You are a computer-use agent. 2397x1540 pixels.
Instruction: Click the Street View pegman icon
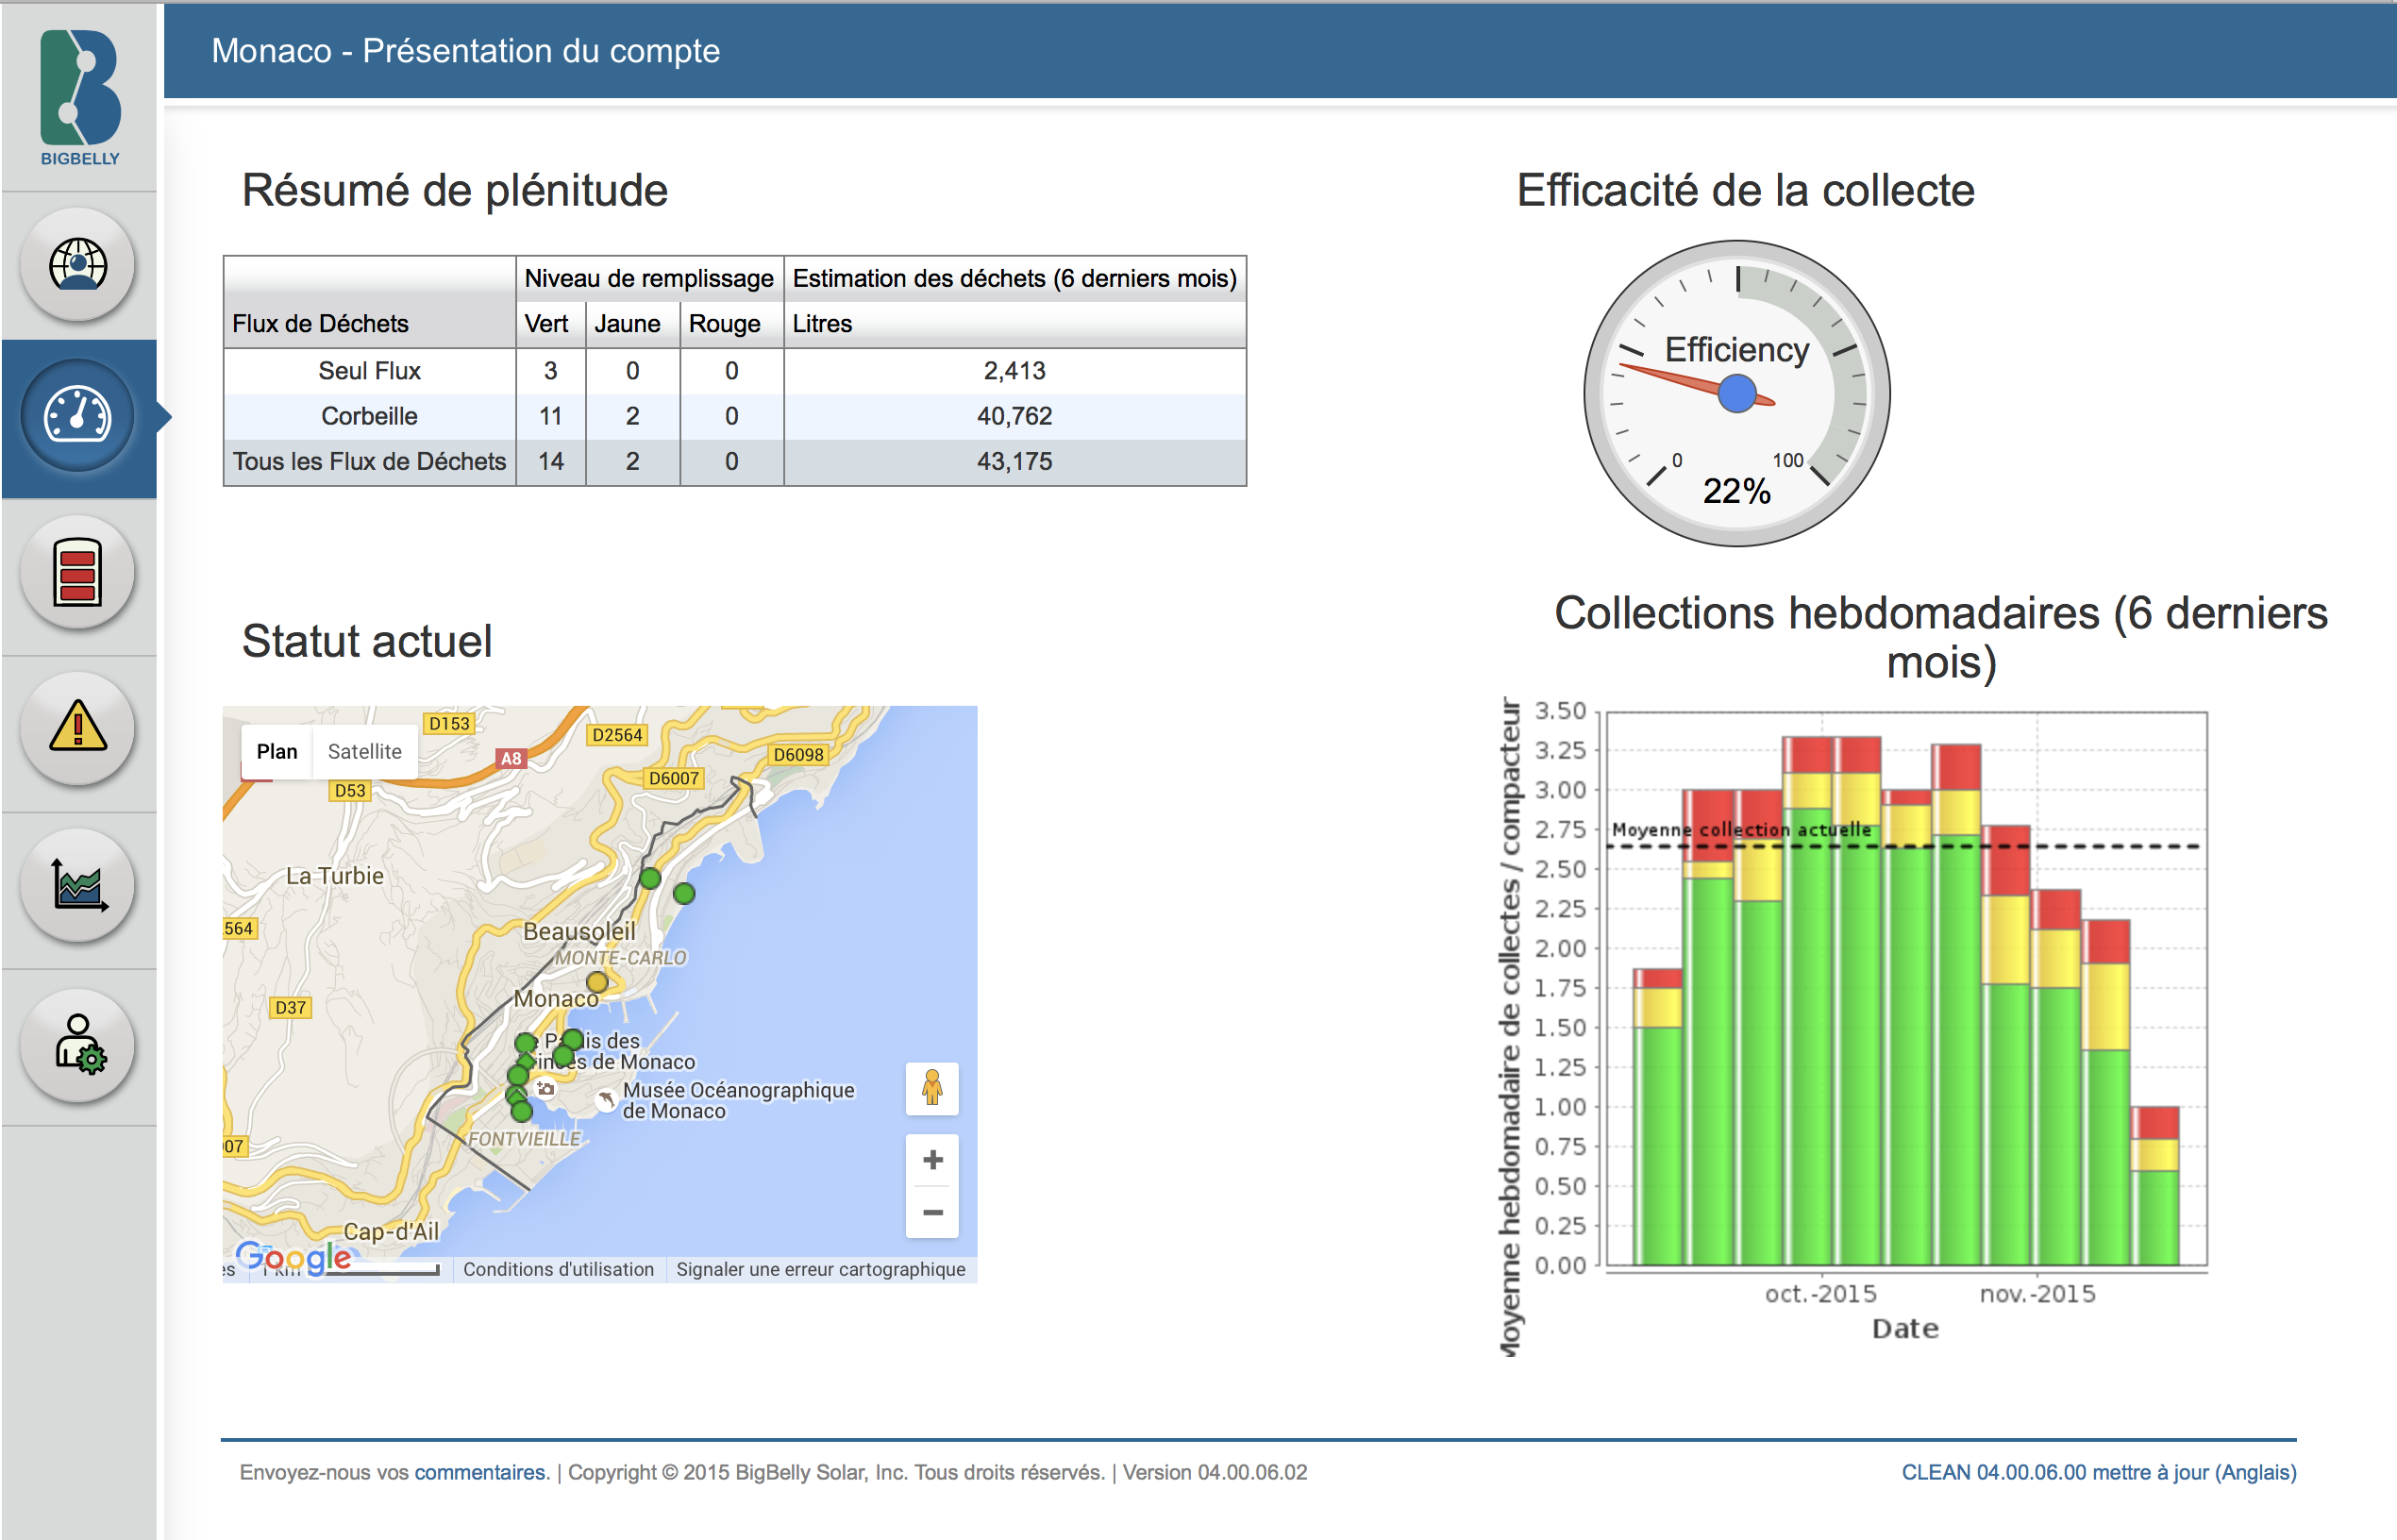(x=932, y=1088)
